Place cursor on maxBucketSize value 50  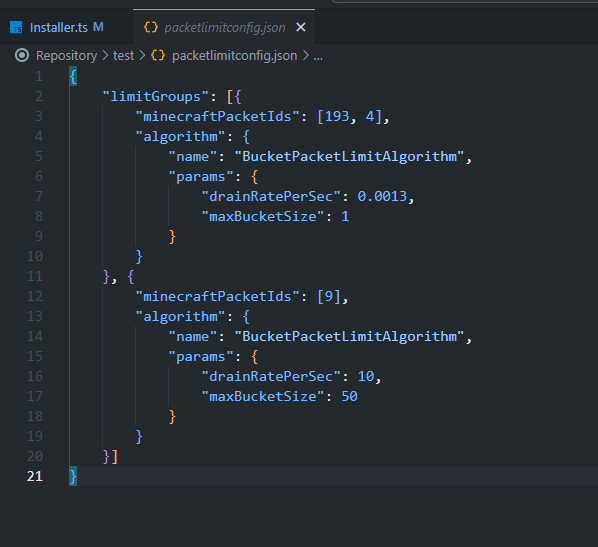[349, 396]
